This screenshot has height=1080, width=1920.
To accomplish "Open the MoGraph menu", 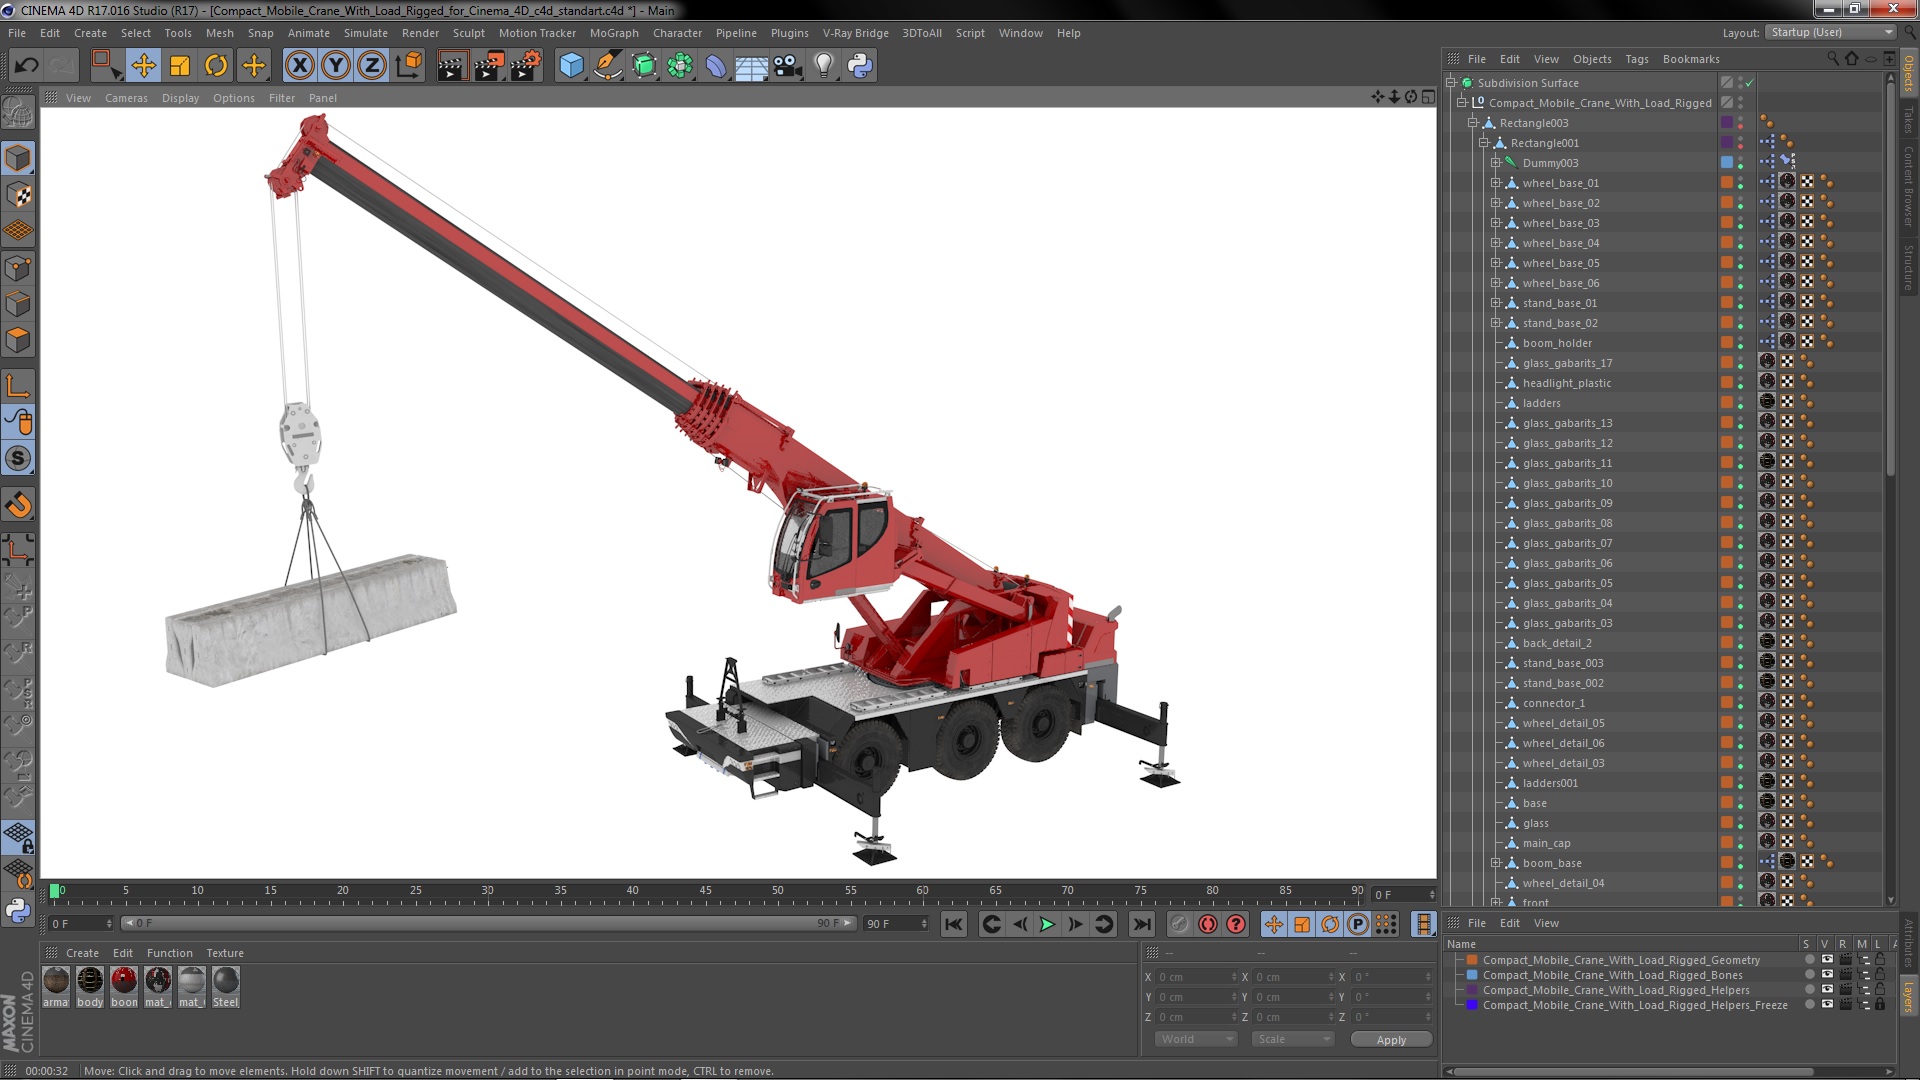I will (x=613, y=33).
